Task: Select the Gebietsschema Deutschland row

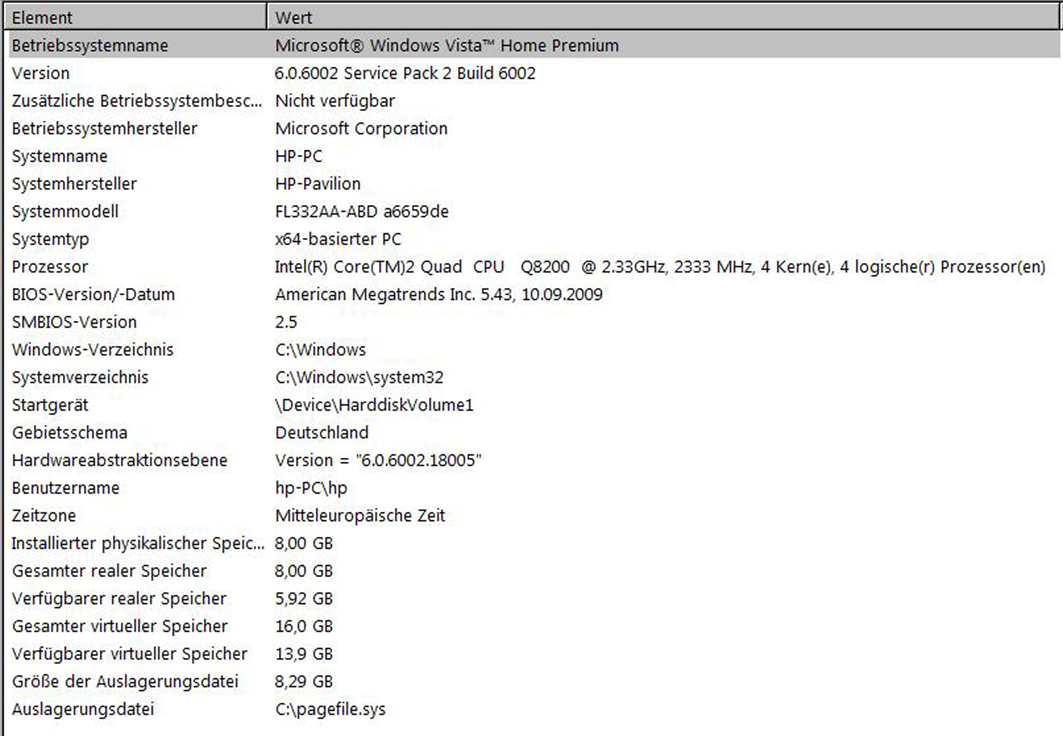Action: pos(69,433)
